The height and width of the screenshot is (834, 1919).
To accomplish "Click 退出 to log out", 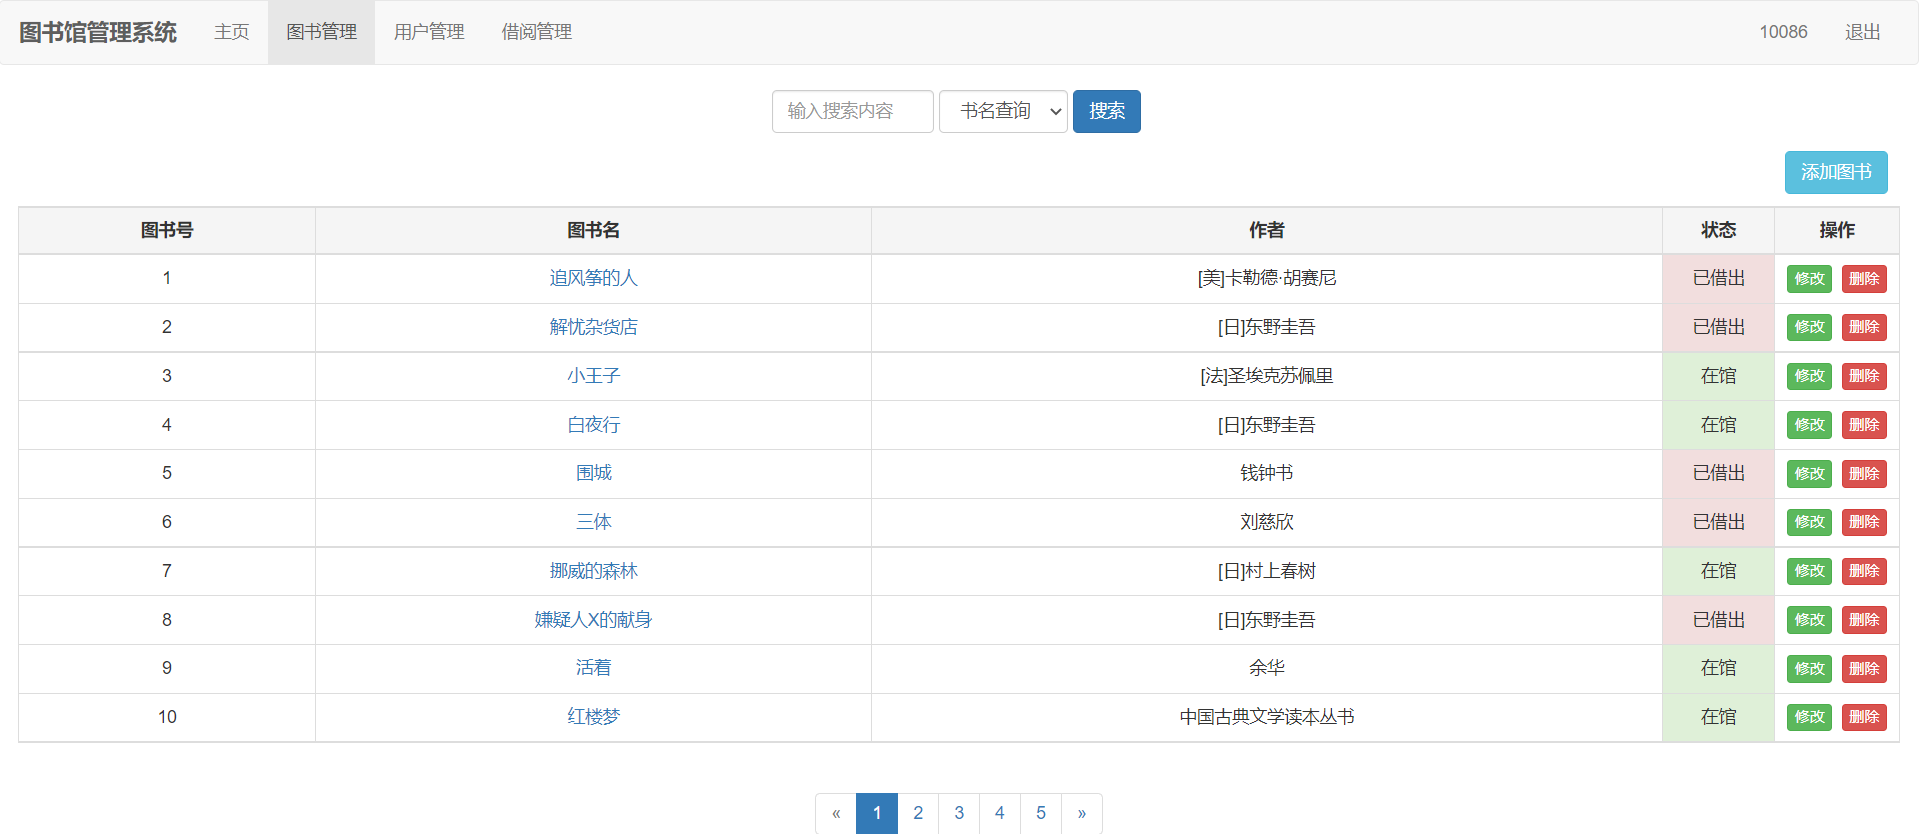I will (x=1862, y=32).
